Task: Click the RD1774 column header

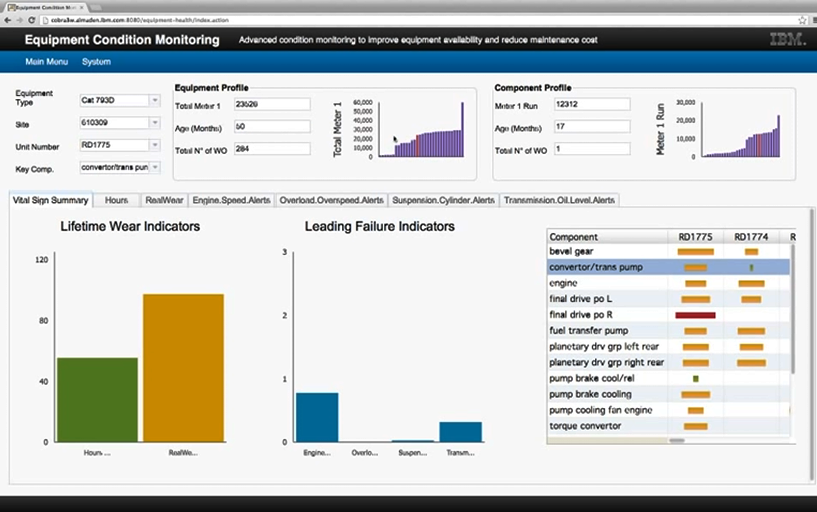Action: (751, 236)
